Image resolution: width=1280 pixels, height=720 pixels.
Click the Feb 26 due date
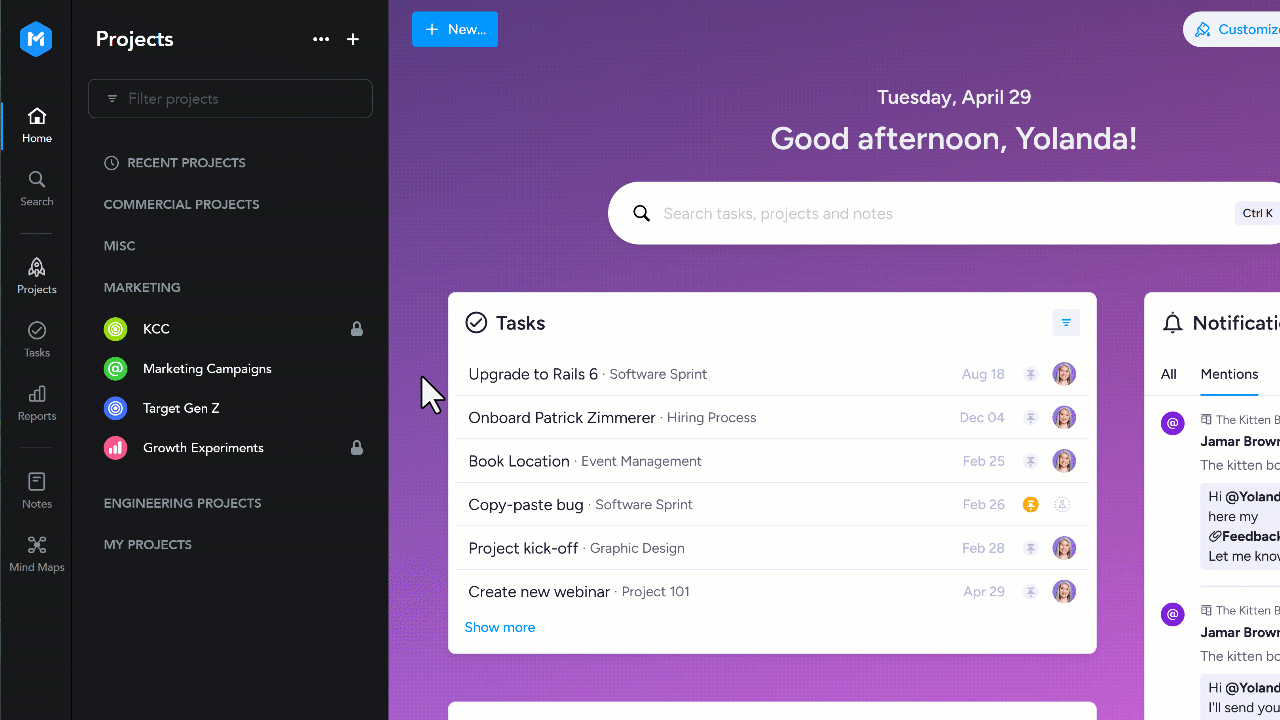pyautogui.click(x=984, y=505)
